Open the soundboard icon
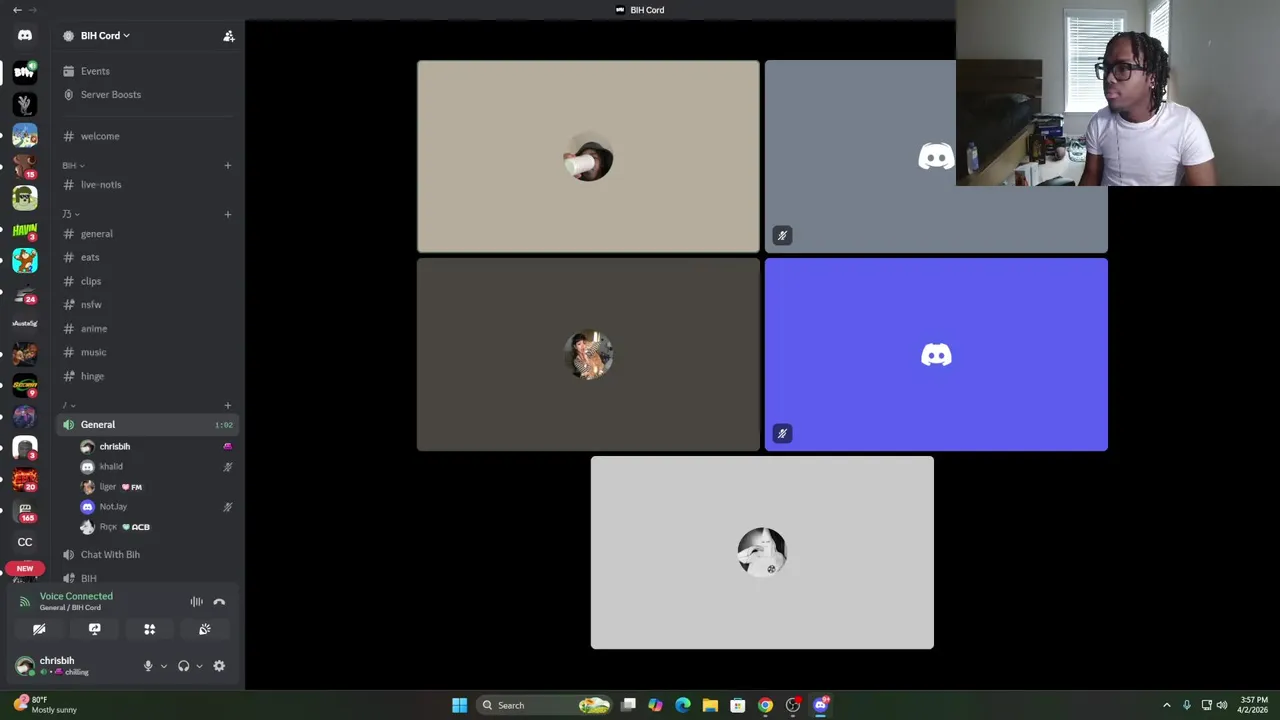This screenshot has width=1280, height=720. point(205,629)
